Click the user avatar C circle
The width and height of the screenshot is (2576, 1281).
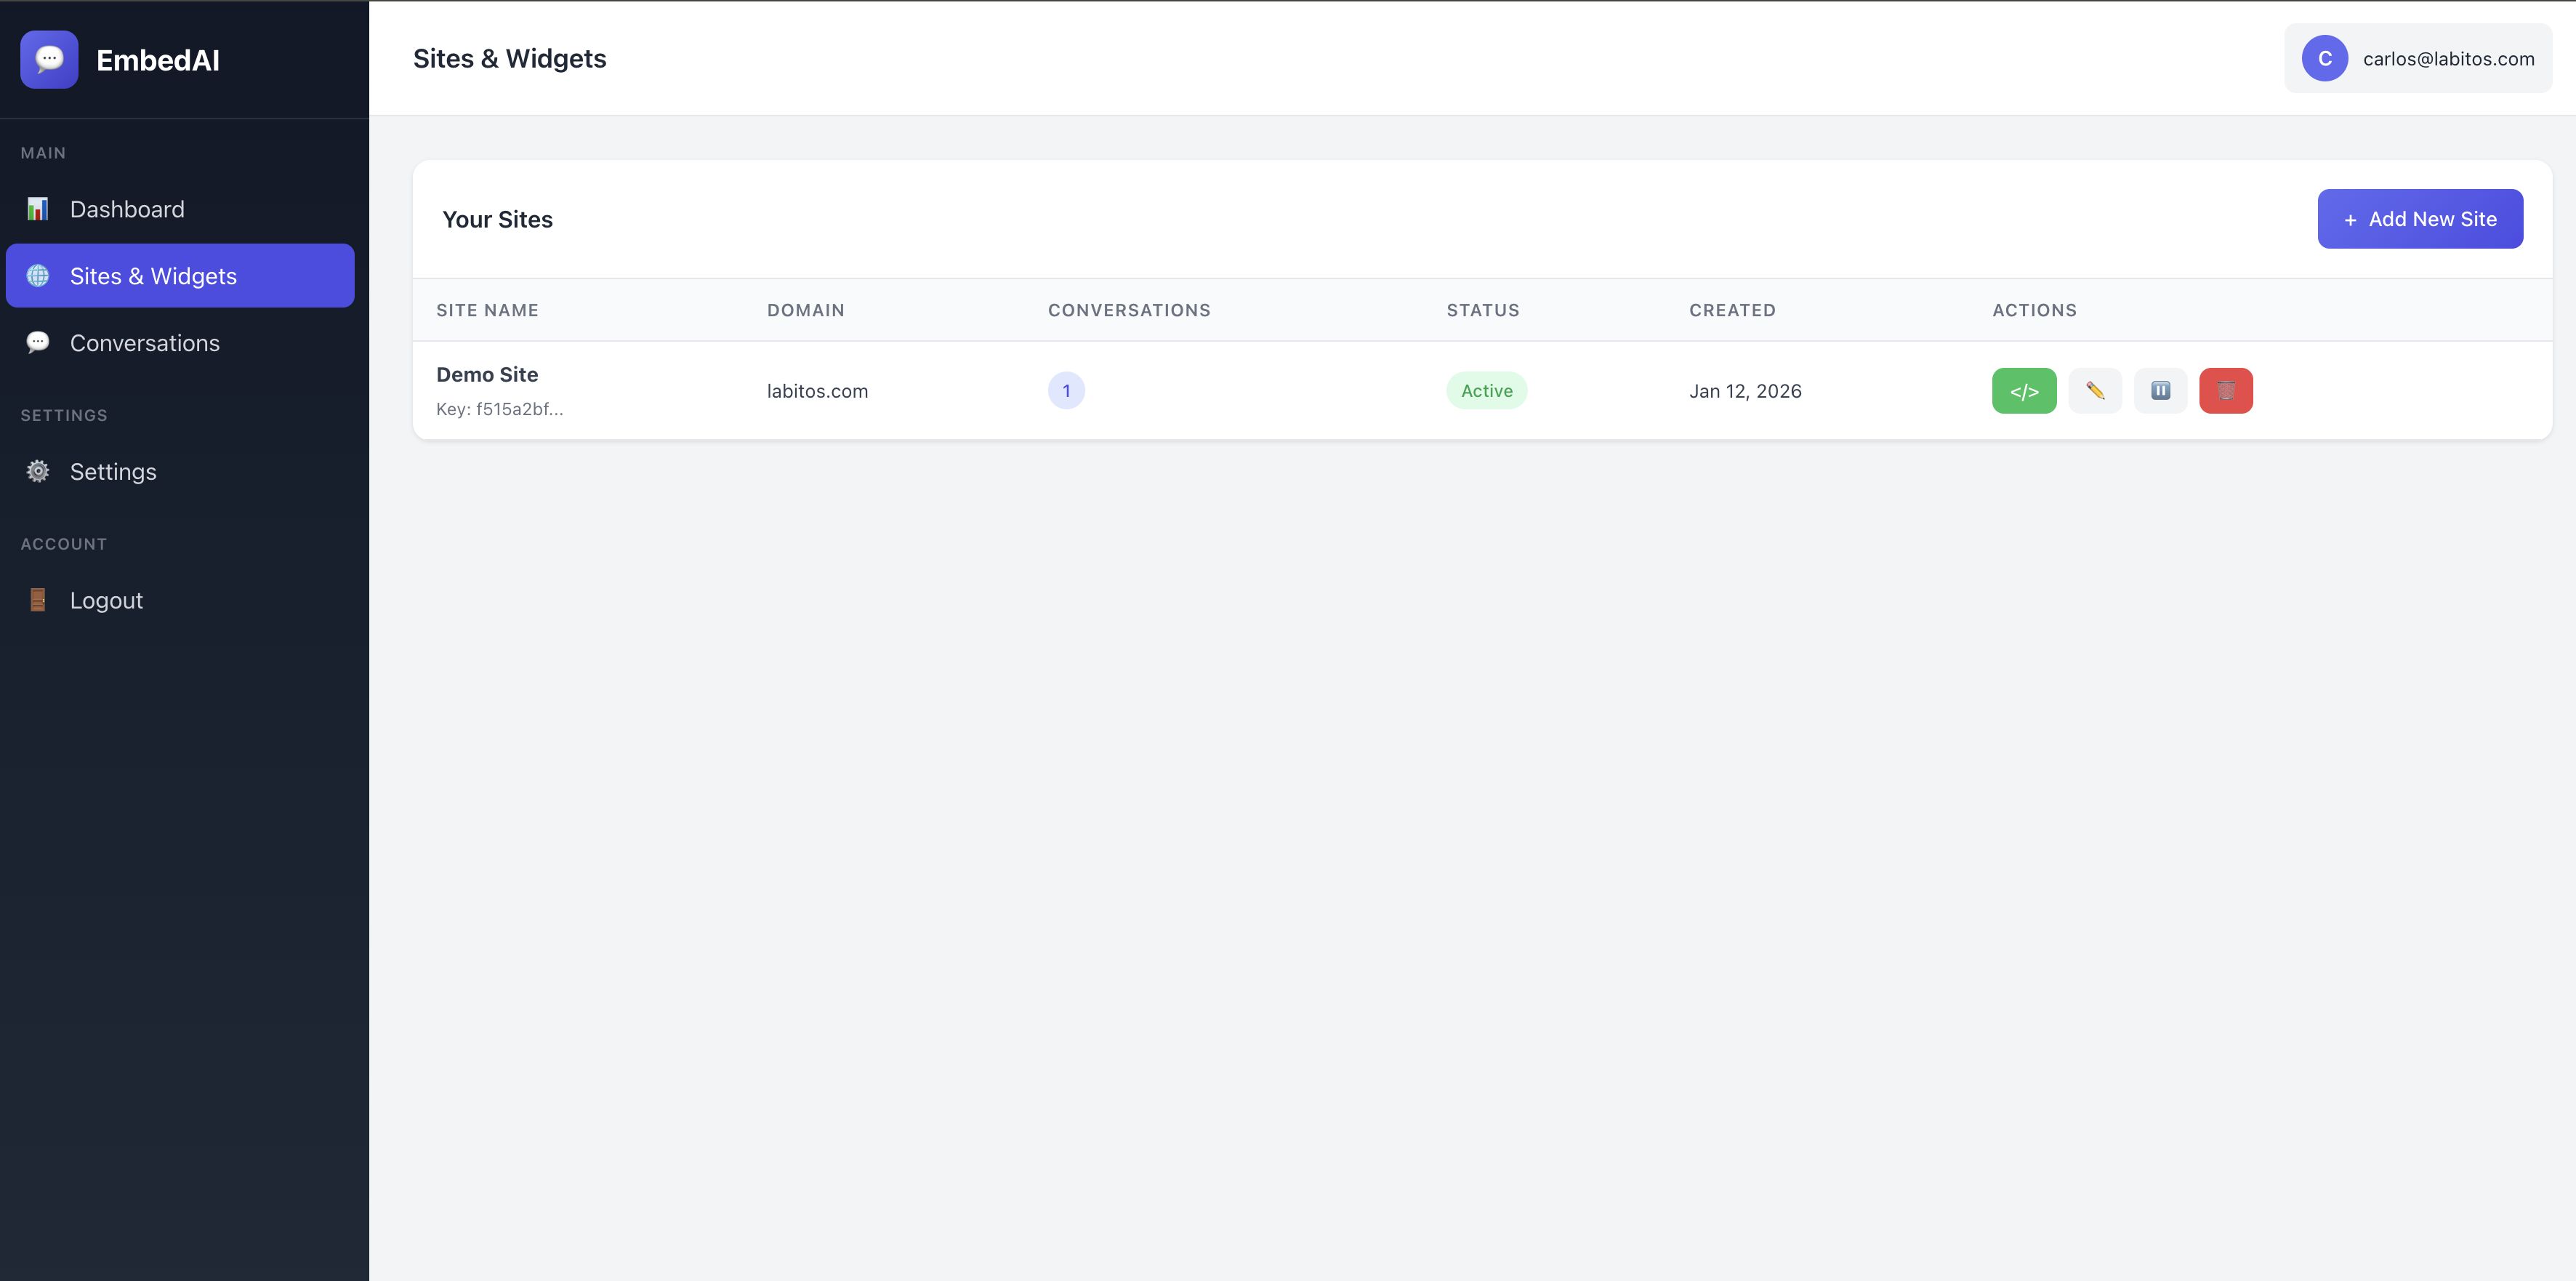(2324, 59)
